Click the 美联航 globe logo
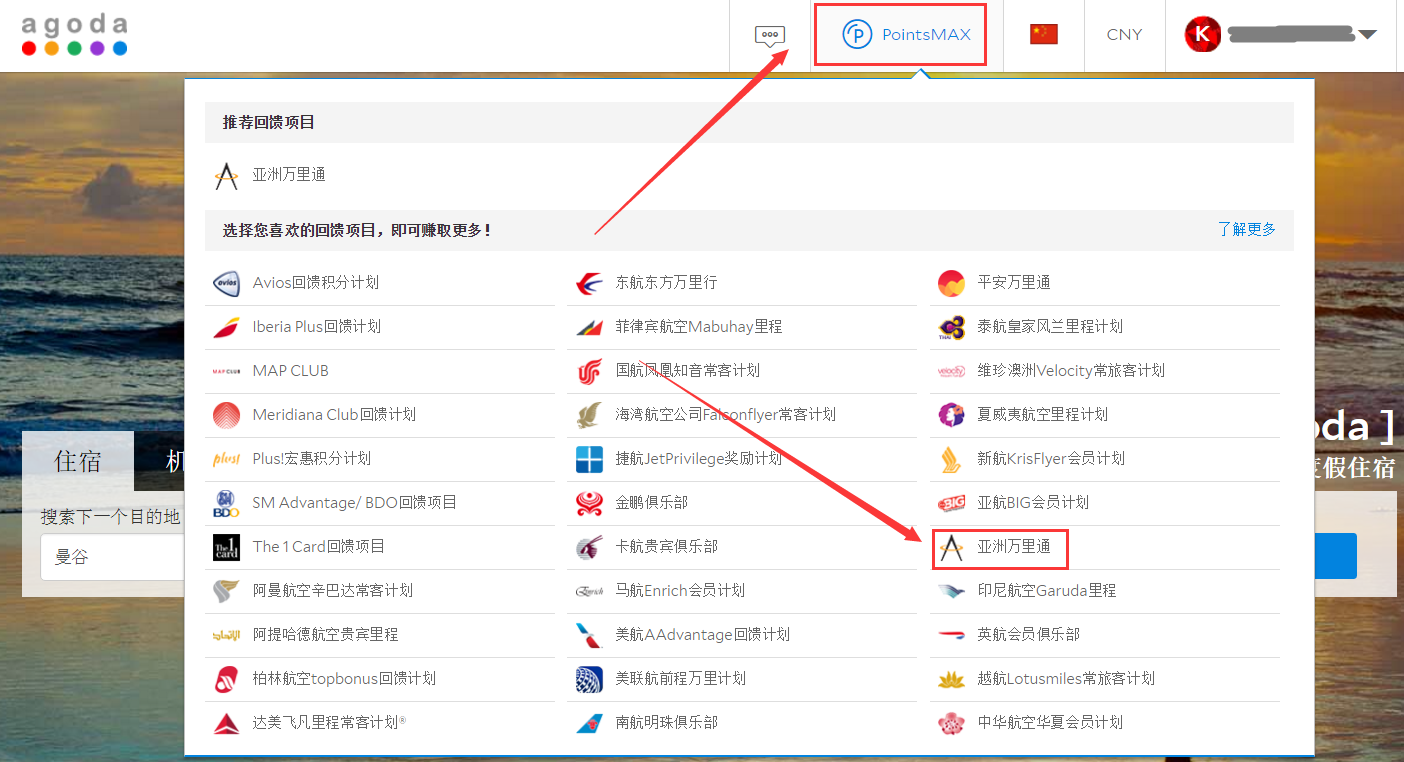 590,679
